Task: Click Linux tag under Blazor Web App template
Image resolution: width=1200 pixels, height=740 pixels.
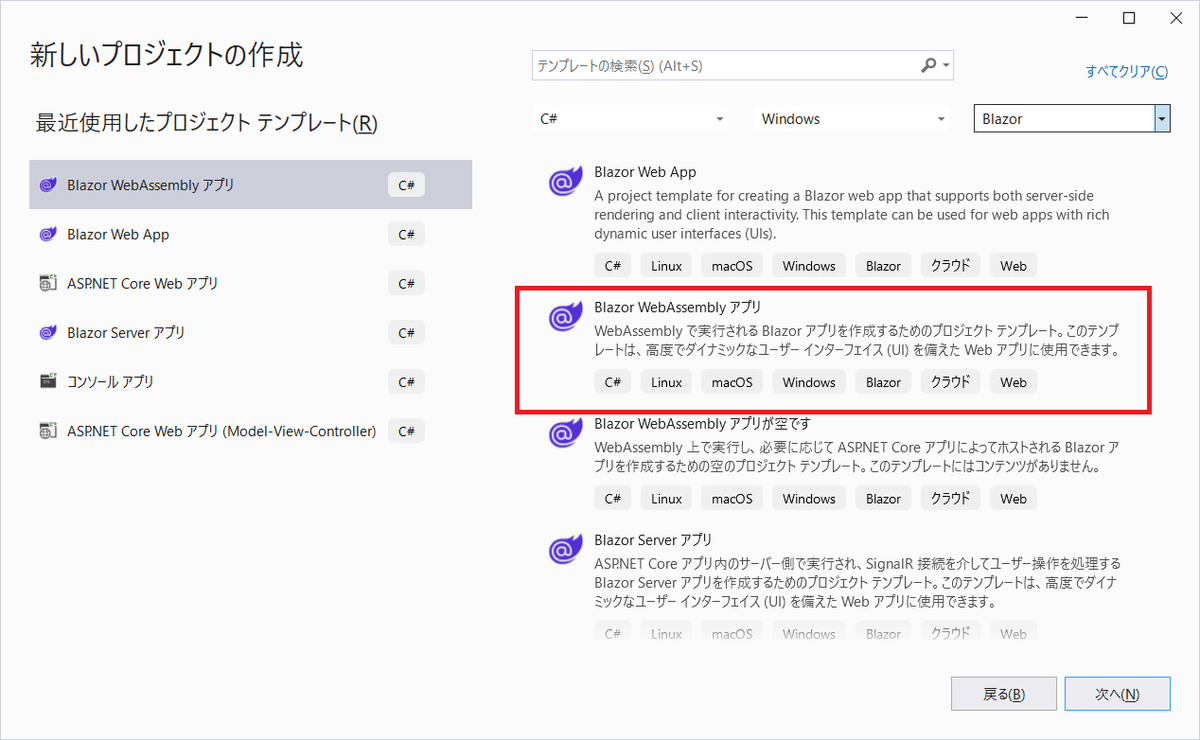Action: click(x=666, y=266)
